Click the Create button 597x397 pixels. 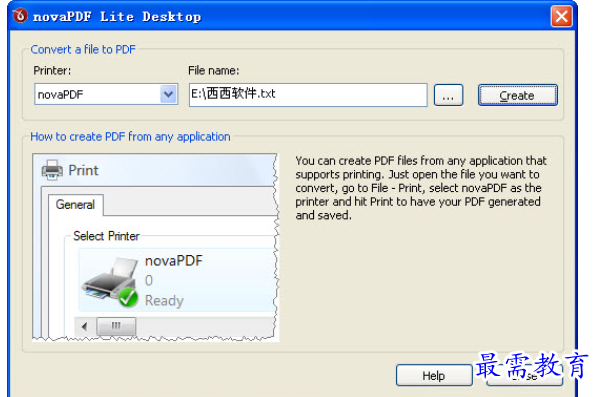pyautogui.click(x=517, y=95)
